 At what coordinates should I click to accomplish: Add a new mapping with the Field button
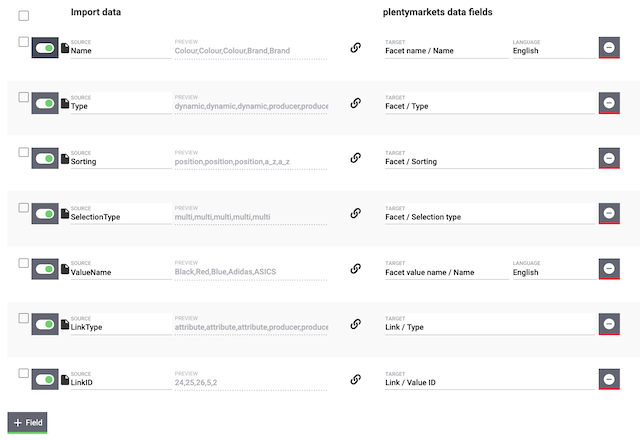click(x=27, y=423)
